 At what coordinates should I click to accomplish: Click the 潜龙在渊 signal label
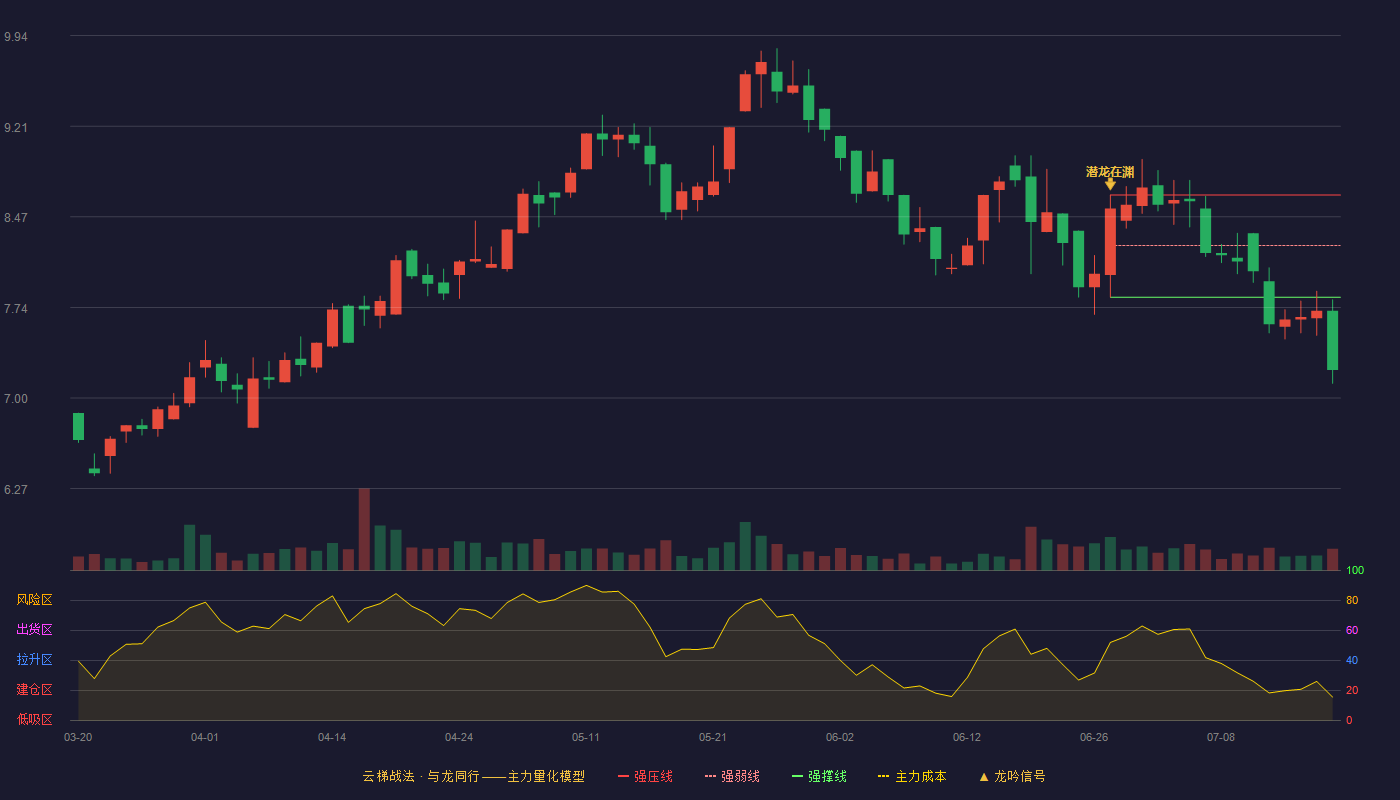[x=1110, y=172]
